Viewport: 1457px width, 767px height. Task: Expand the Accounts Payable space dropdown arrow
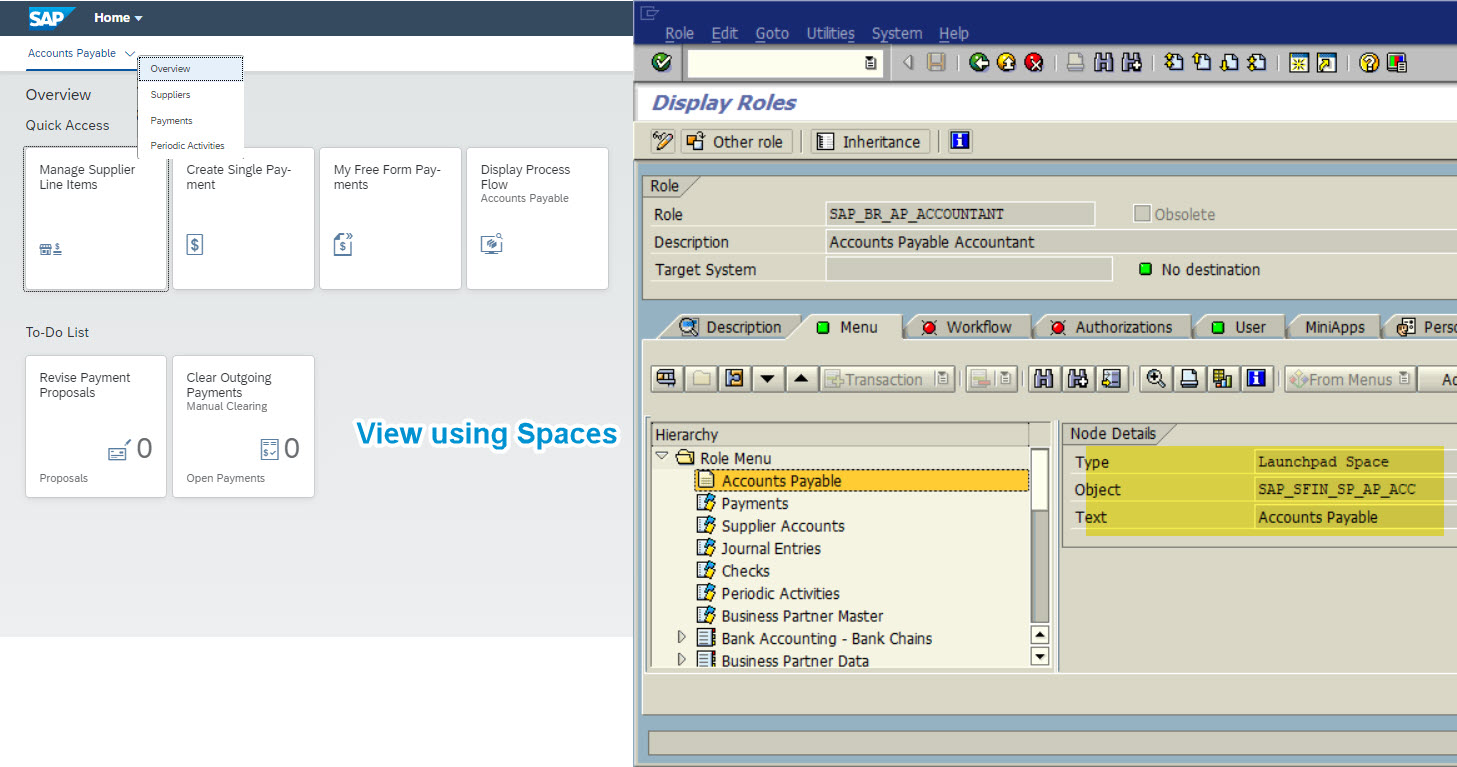[x=130, y=54]
